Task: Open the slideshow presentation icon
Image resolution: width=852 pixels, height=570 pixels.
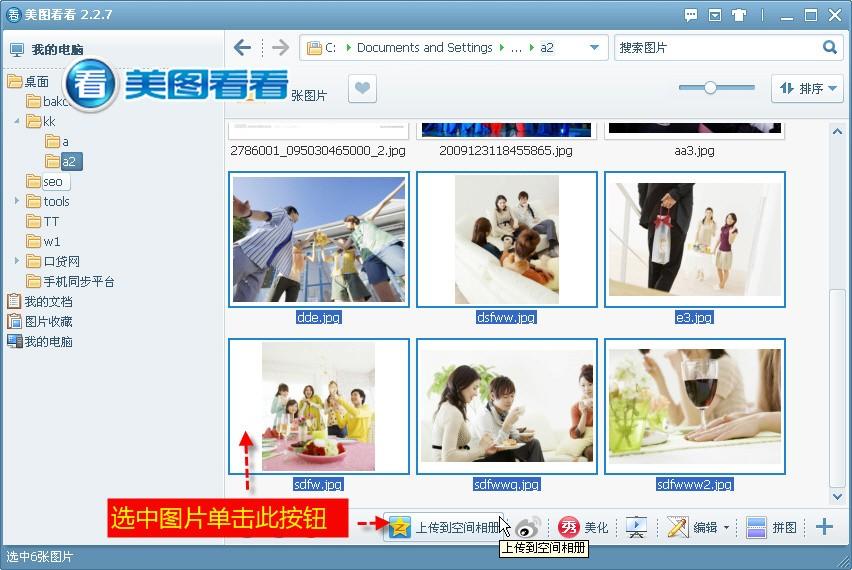Action: pos(636,527)
